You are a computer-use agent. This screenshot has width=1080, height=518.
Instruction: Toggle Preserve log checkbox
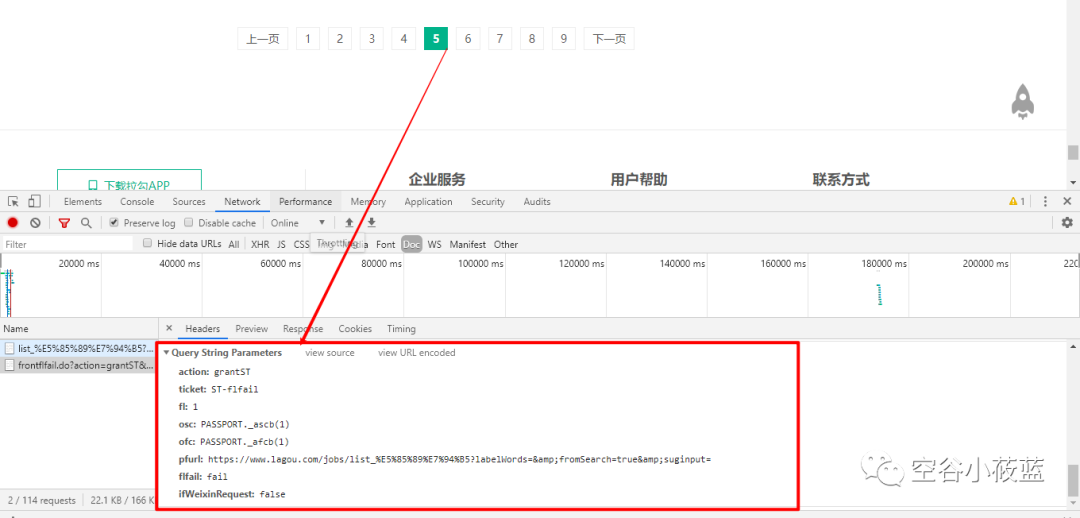point(114,222)
